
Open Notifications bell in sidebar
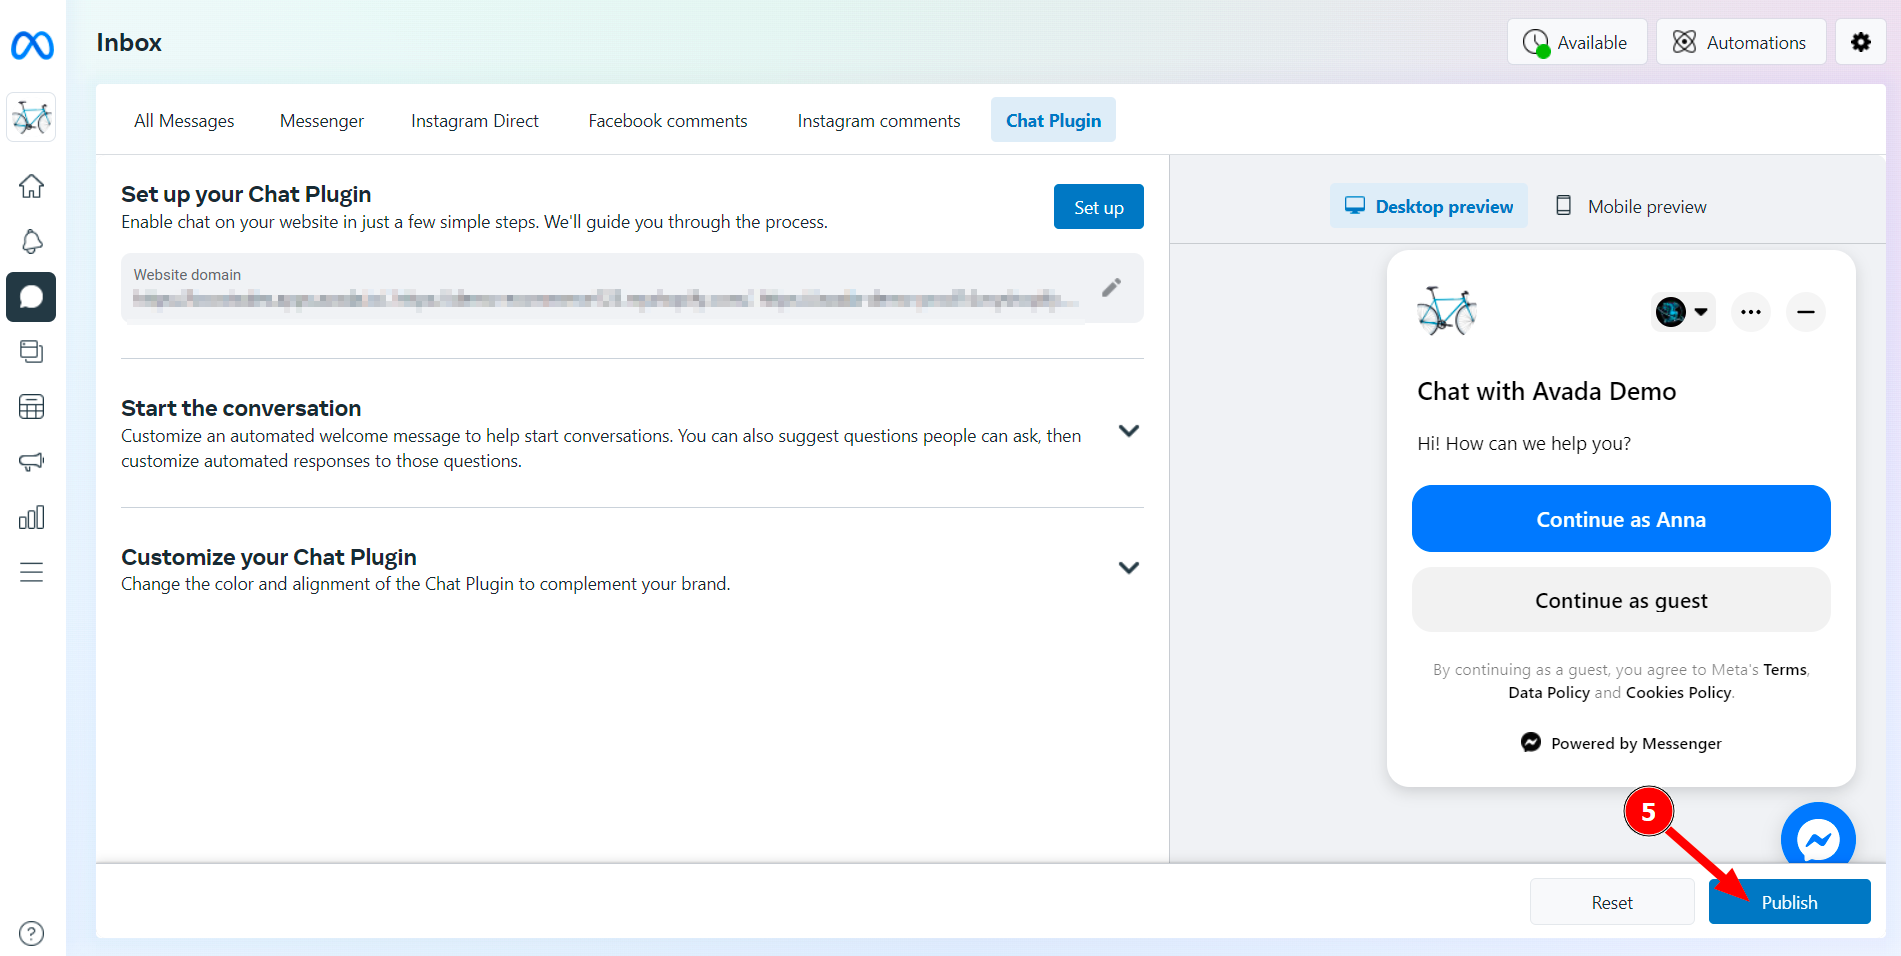point(31,241)
